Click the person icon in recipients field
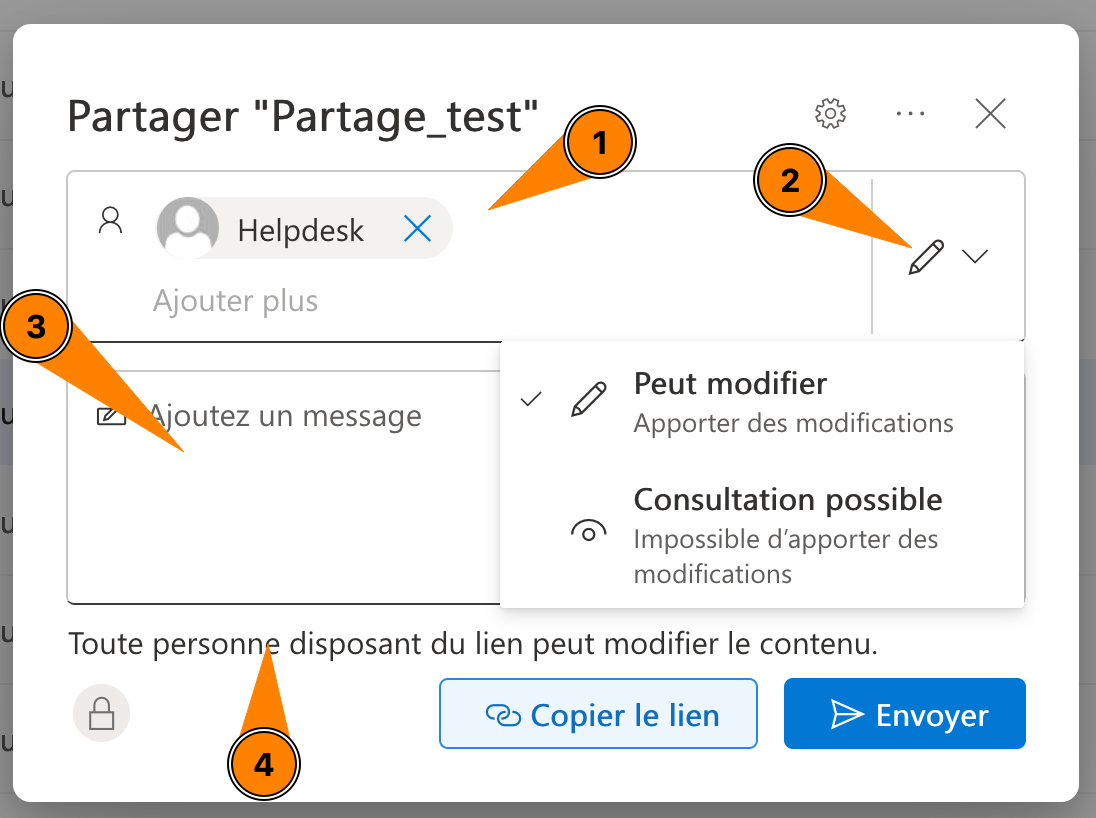The width and height of the screenshot is (1096, 818). [110, 221]
